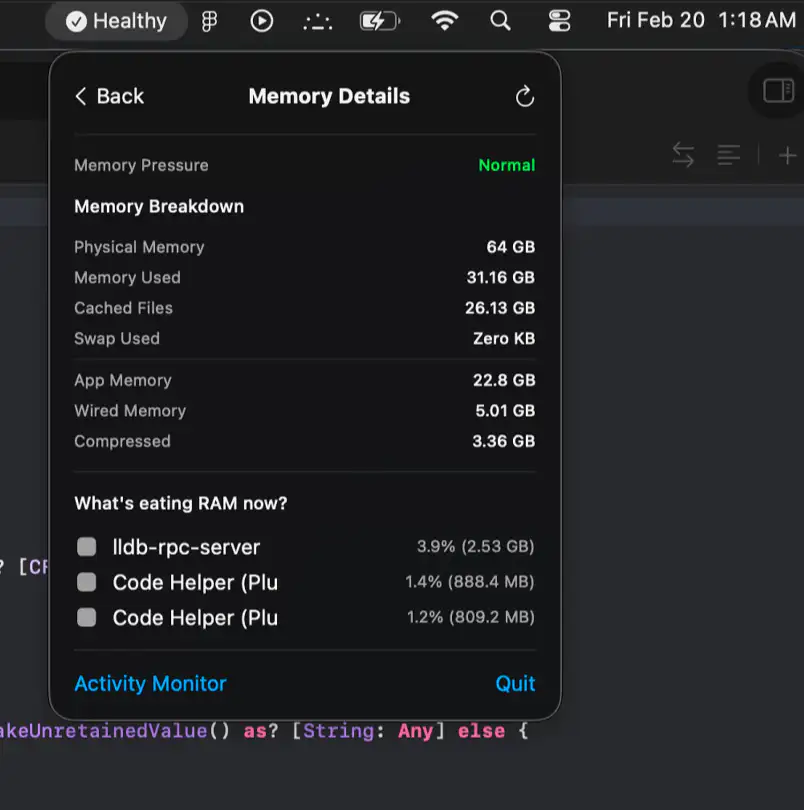
Task: Open Control Center from menu bar
Action: (x=559, y=21)
